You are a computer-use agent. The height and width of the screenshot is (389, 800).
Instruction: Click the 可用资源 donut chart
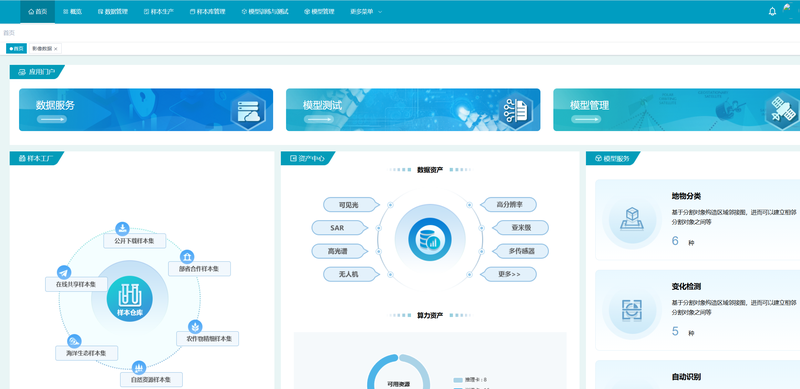coord(398,372)
